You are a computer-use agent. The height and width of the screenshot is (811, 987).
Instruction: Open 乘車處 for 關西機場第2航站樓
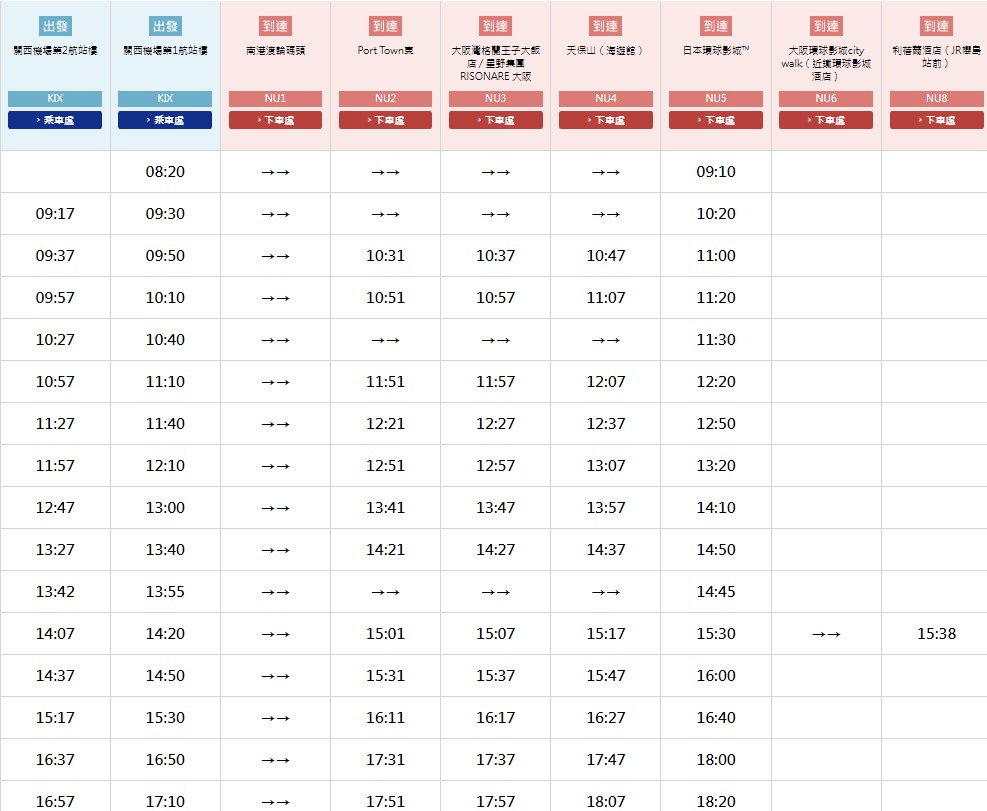[55, 120]
